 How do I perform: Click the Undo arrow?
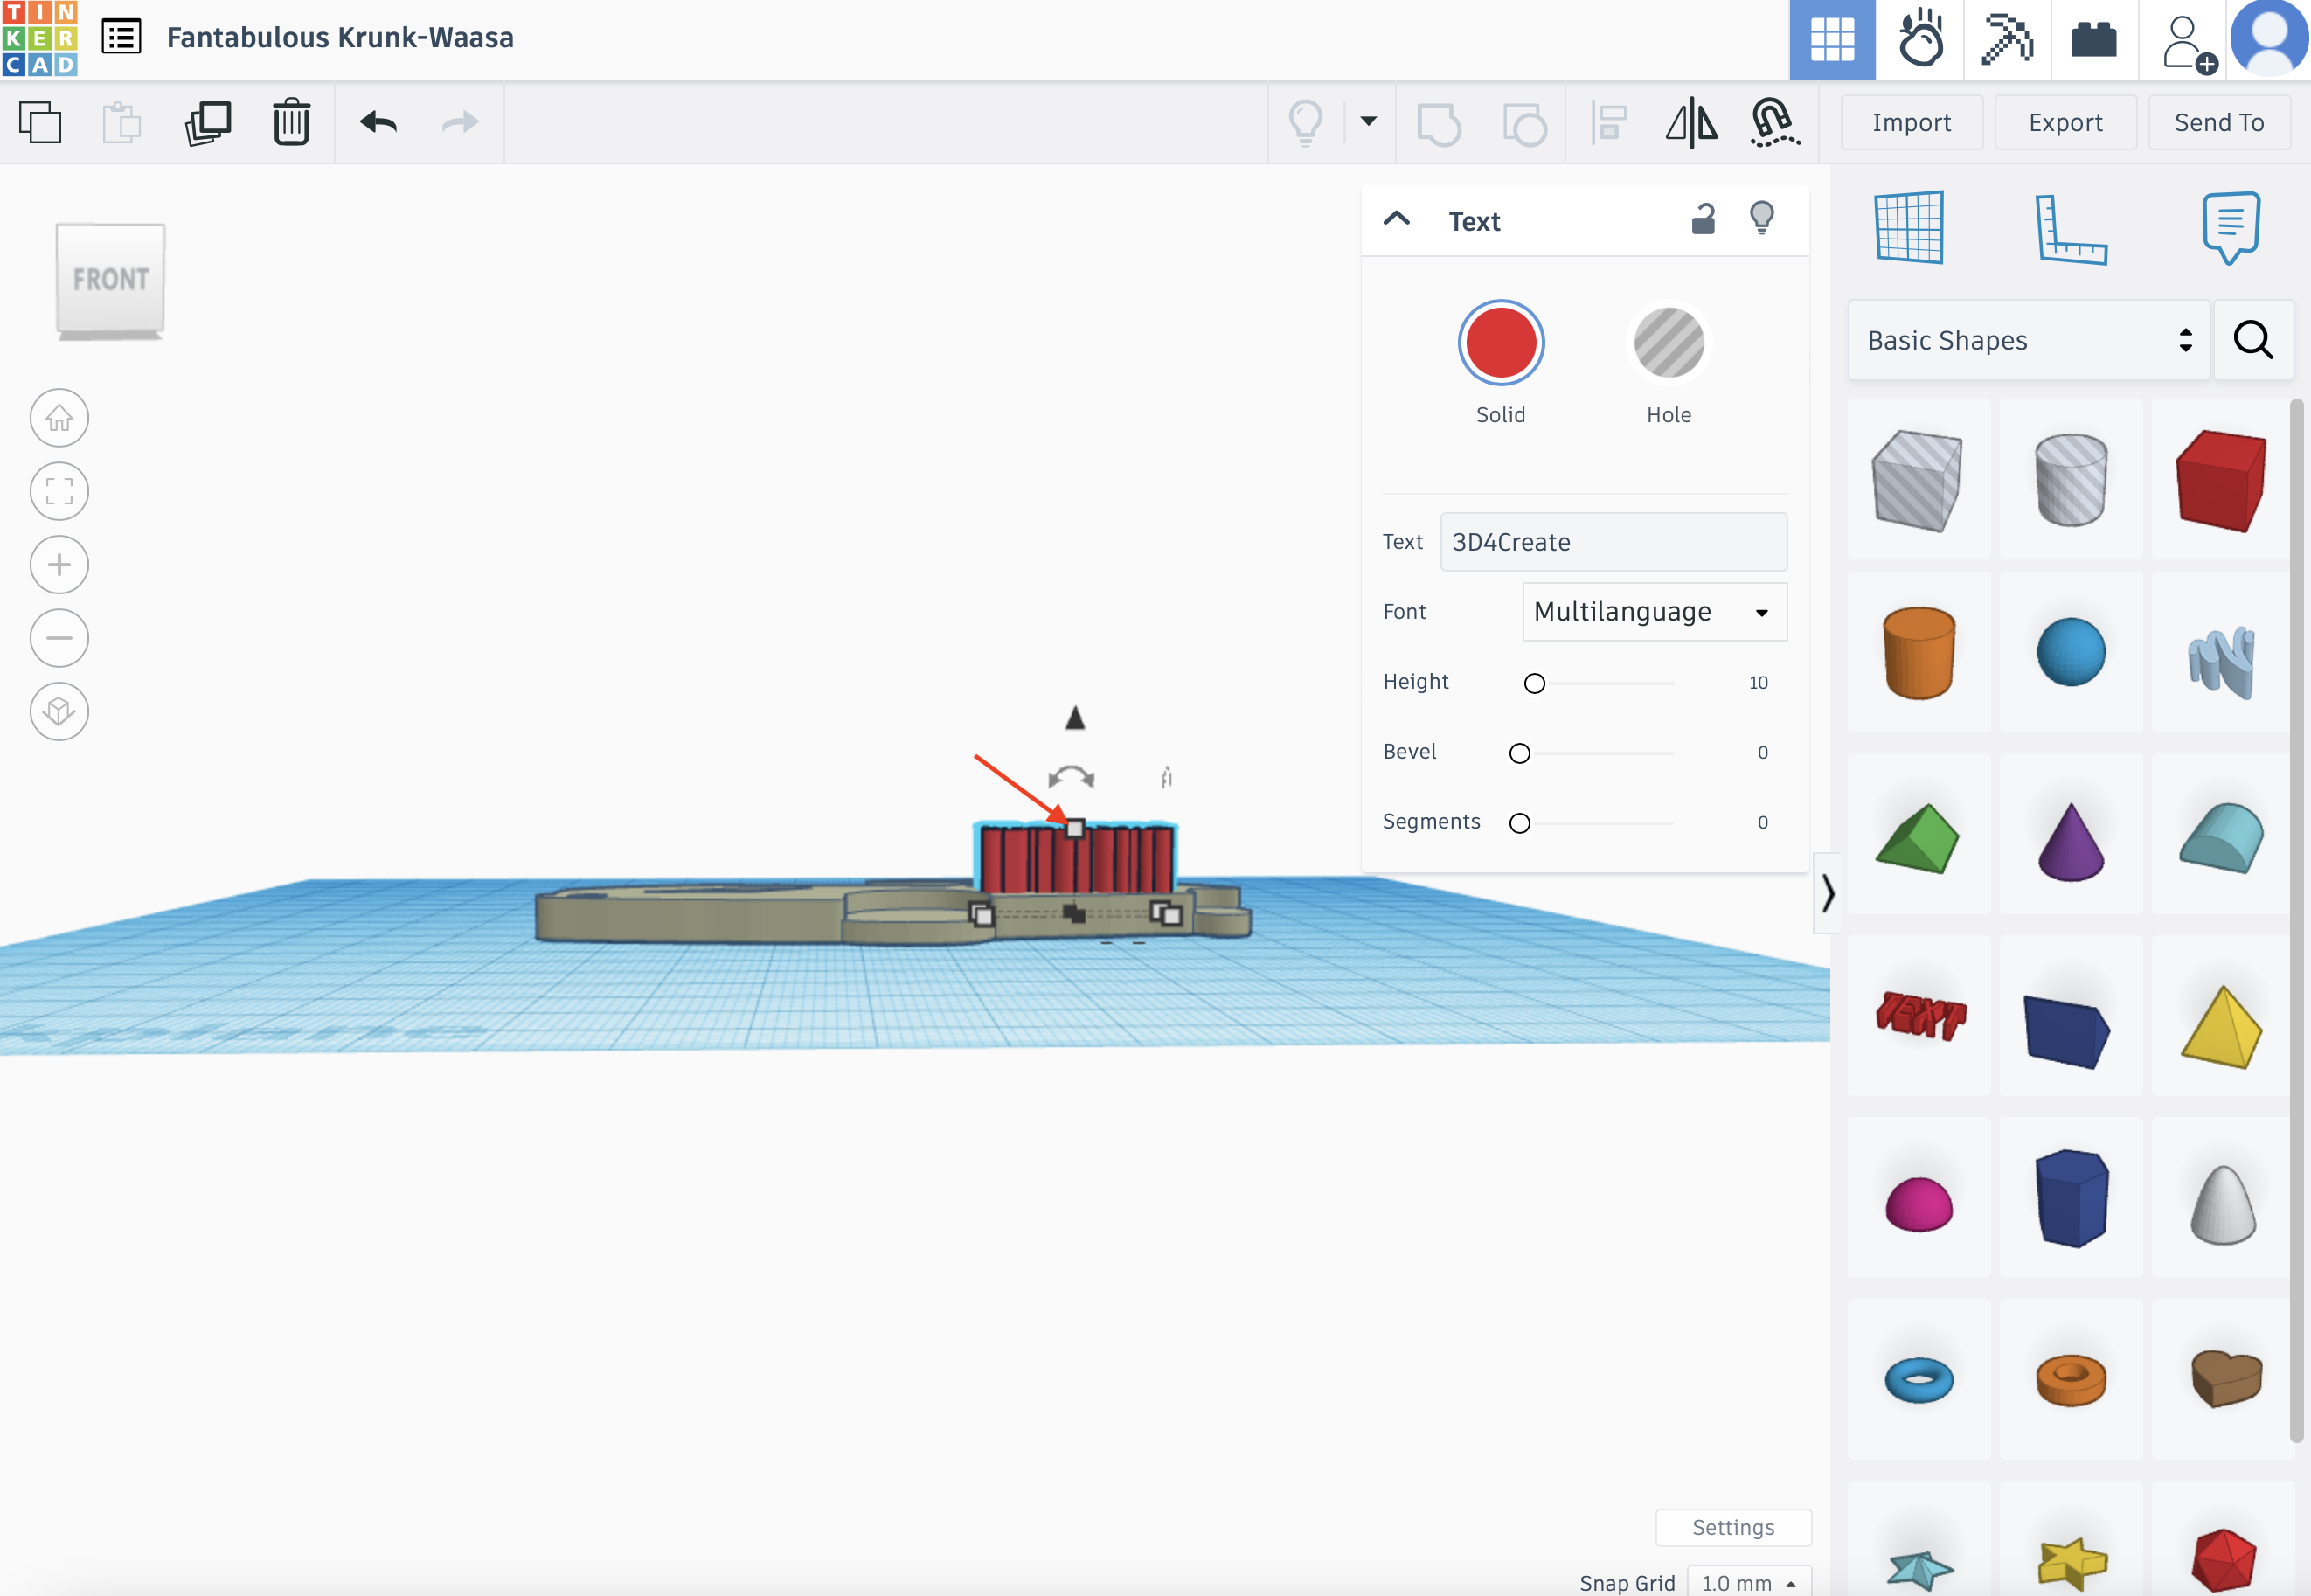point(378,123)
